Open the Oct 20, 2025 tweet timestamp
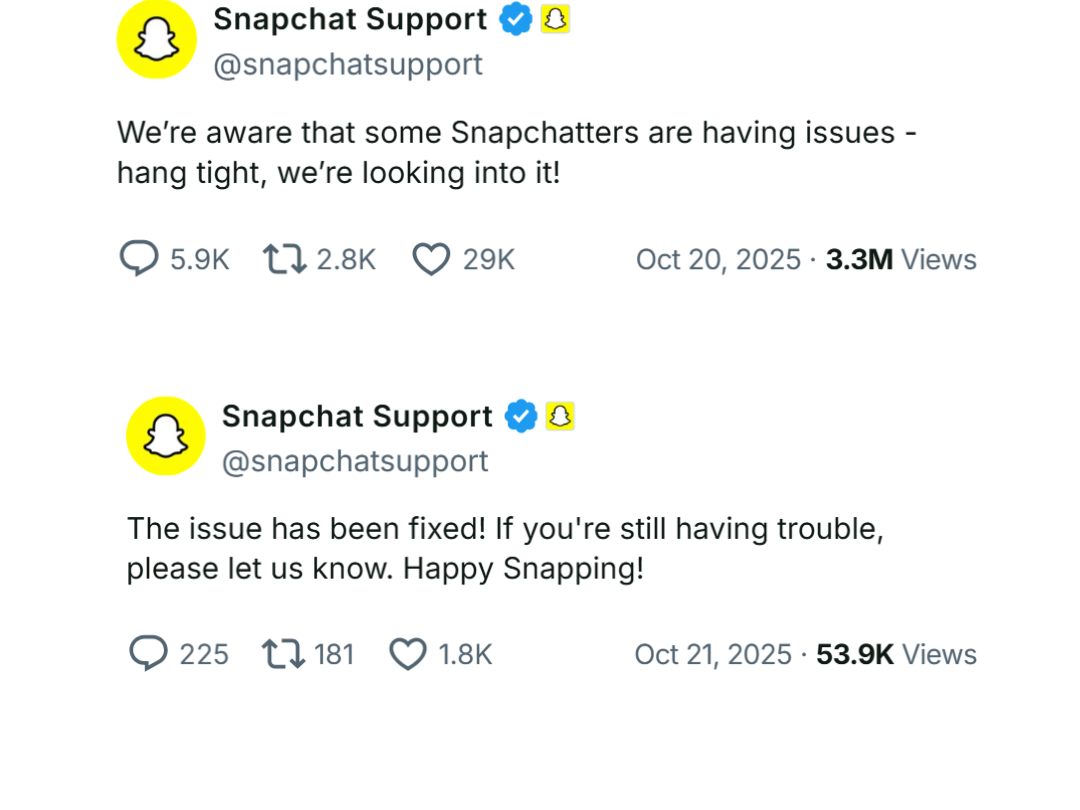 (718, 258)
